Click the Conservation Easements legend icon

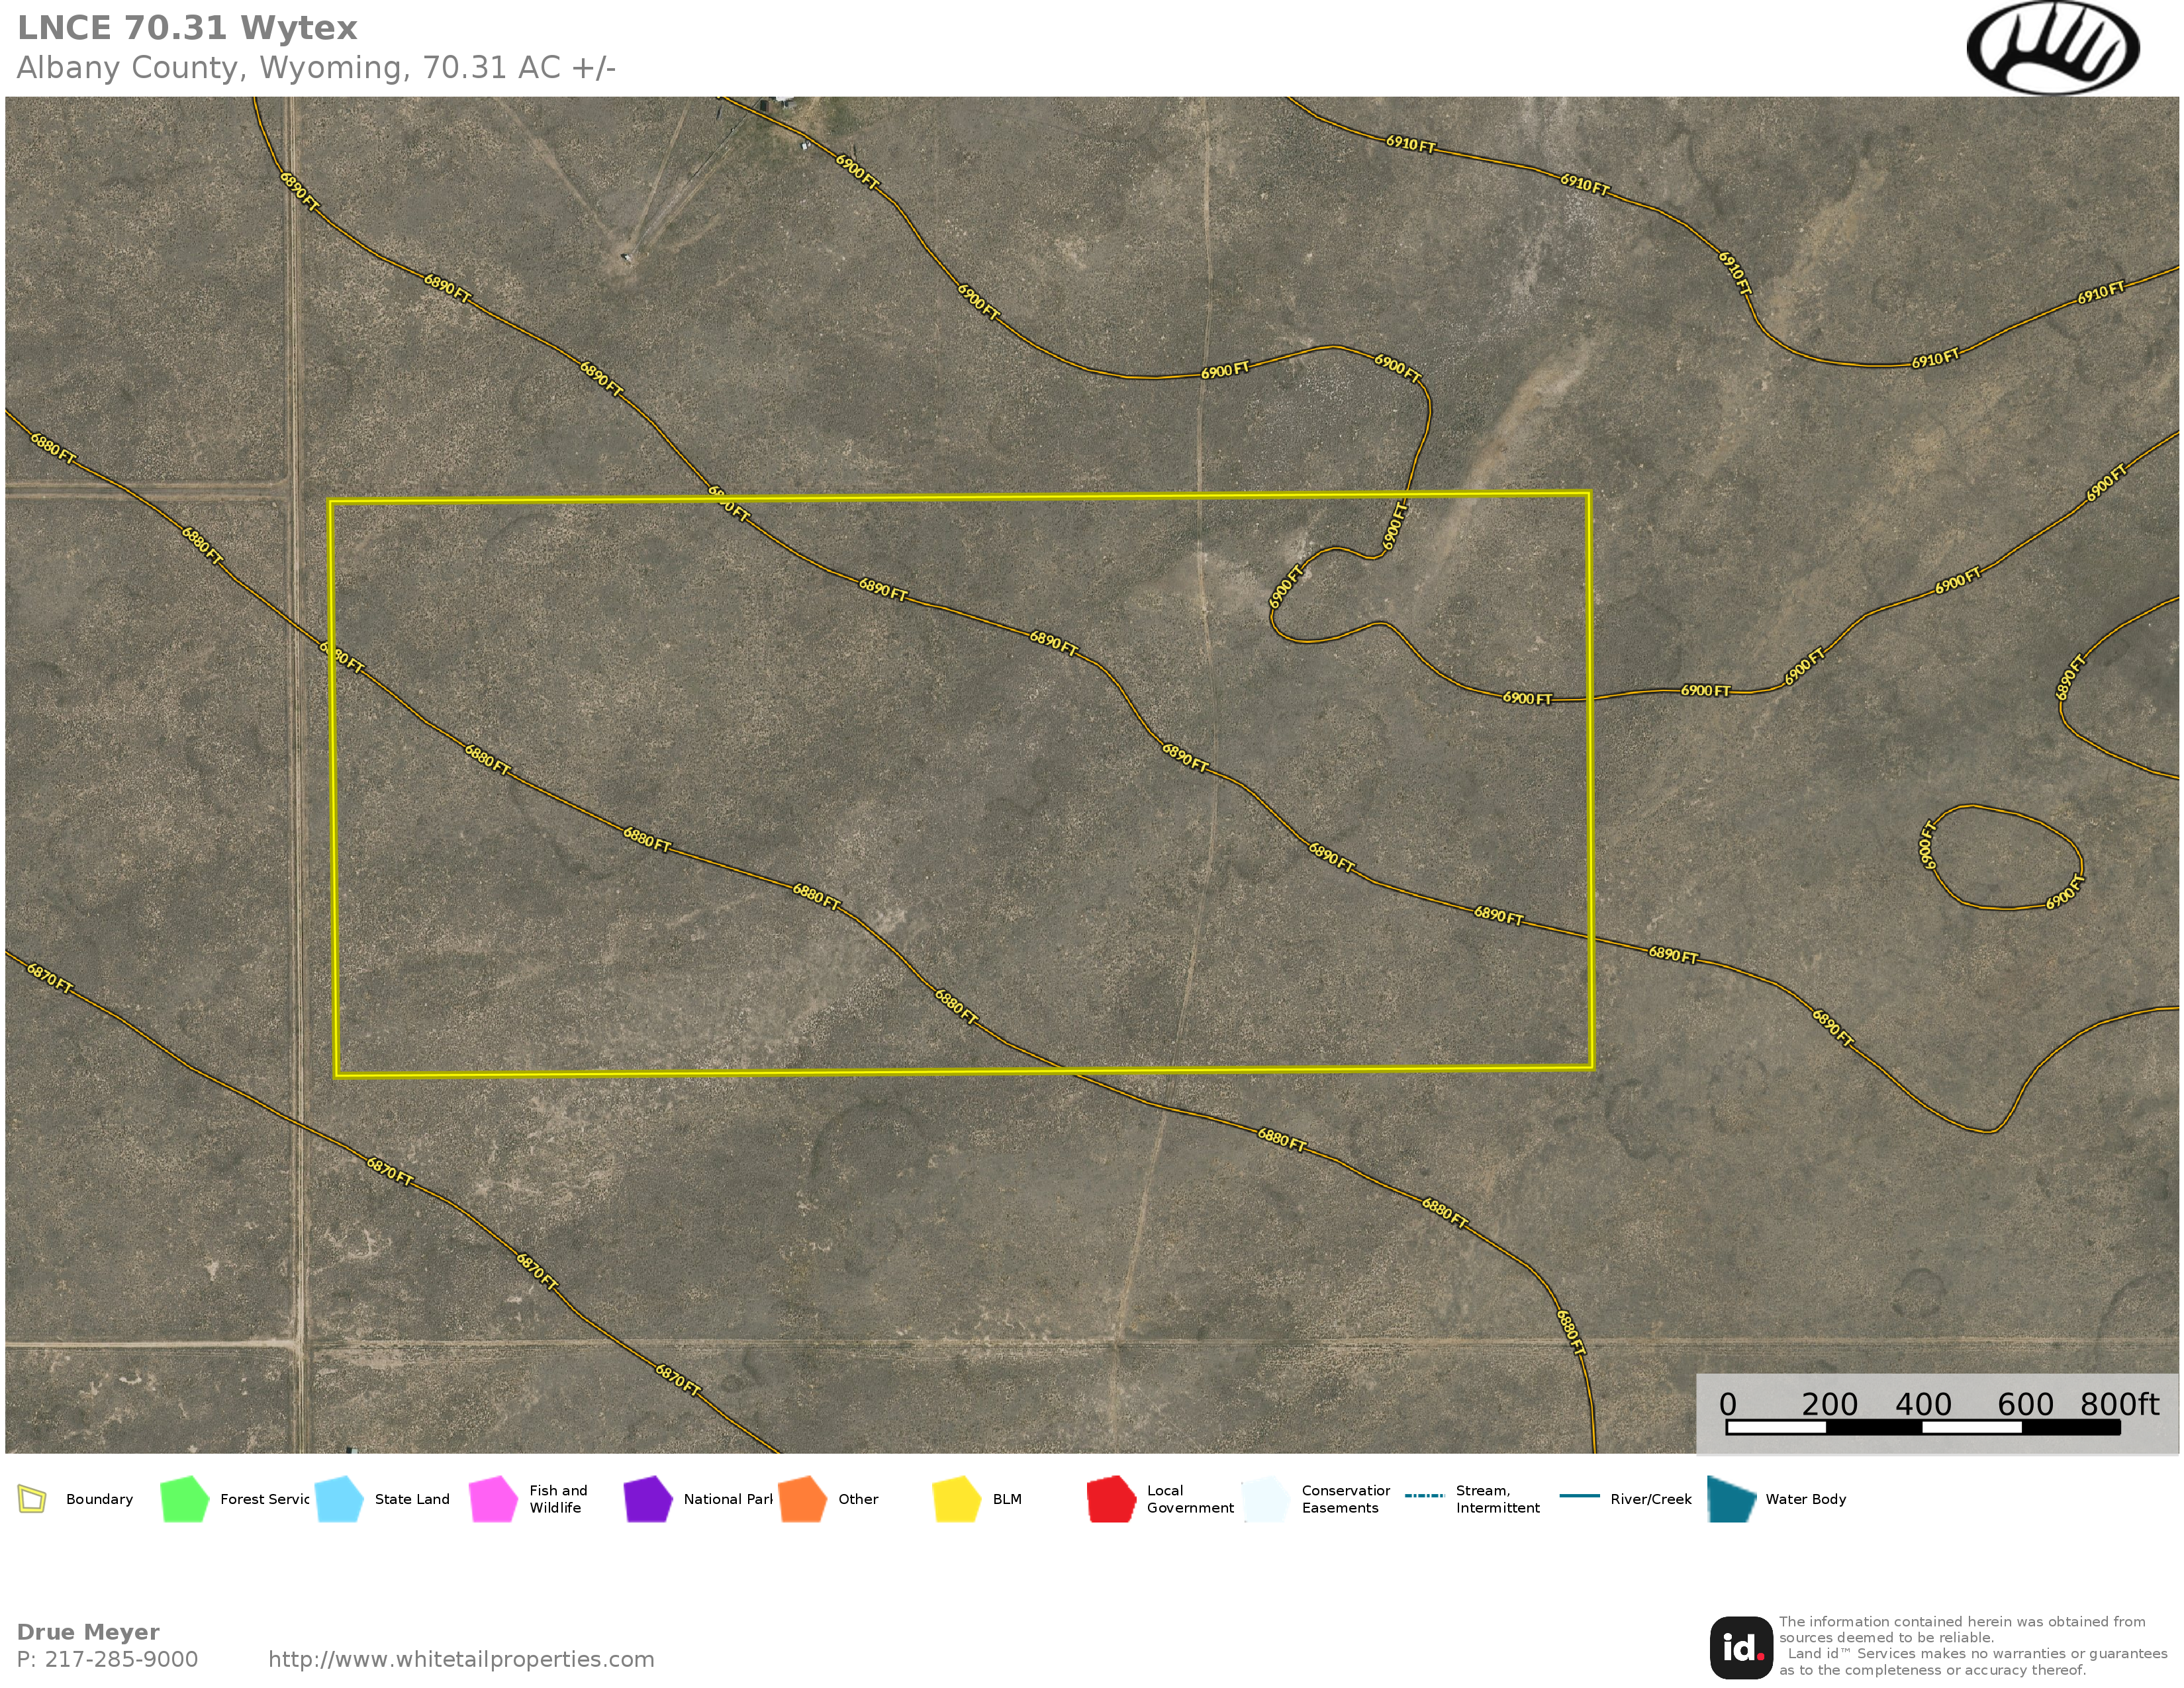point(1266,1499)
